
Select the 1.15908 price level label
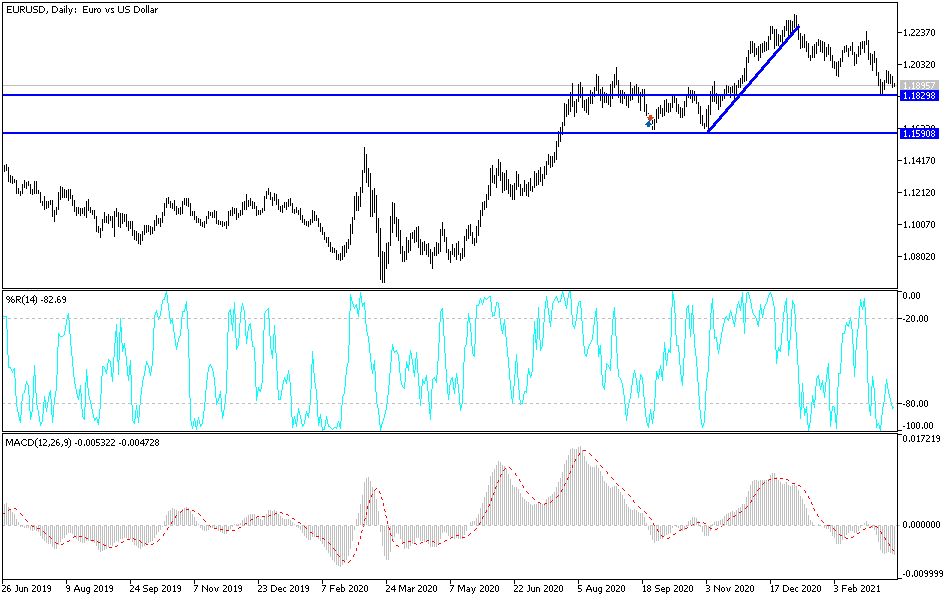point(917,131)
